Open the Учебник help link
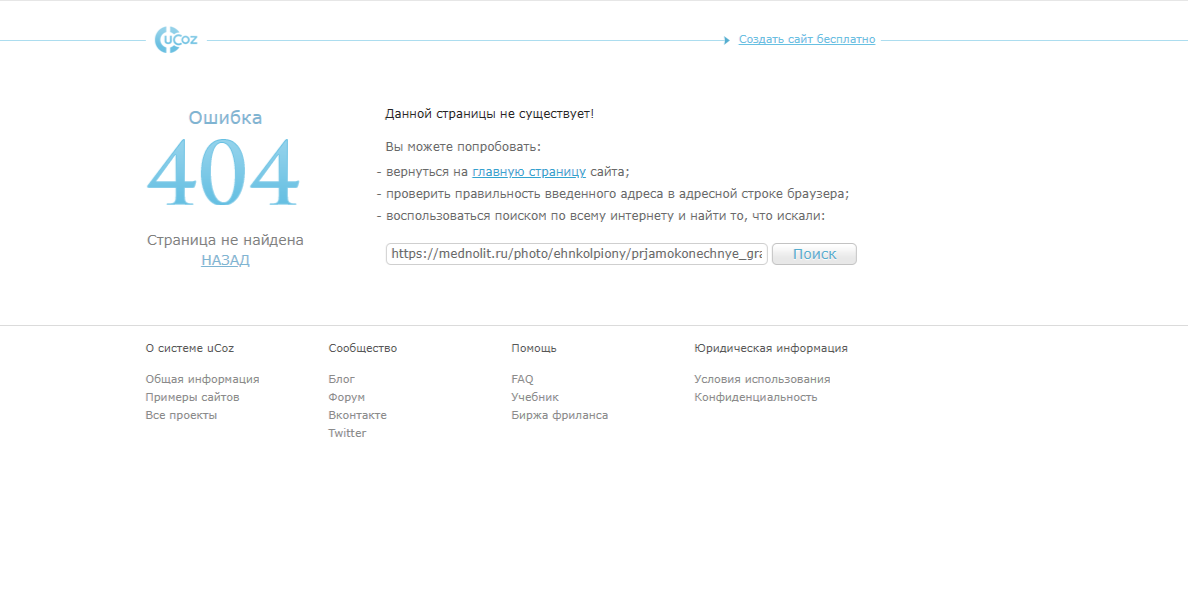The height and width of the screenshot is (599, 1188). pos(535,398)
